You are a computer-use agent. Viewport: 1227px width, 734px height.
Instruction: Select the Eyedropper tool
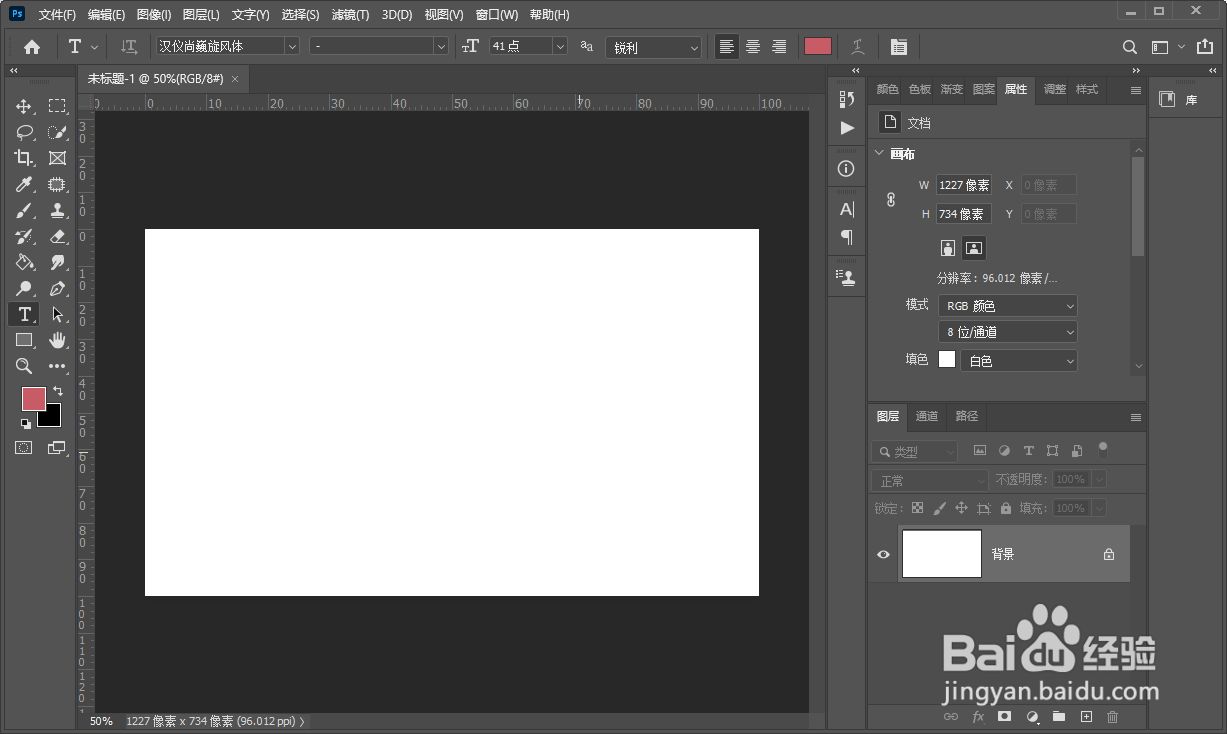coord(24,184)
